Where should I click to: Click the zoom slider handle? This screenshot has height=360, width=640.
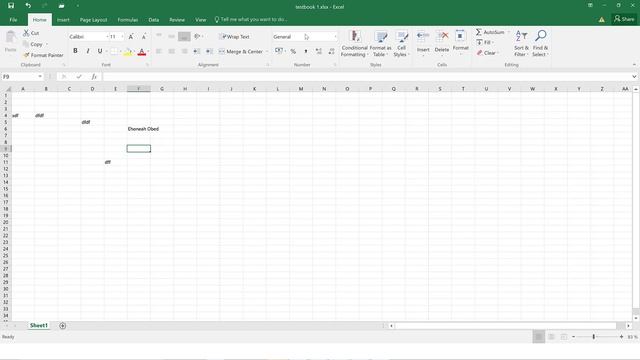593,337
